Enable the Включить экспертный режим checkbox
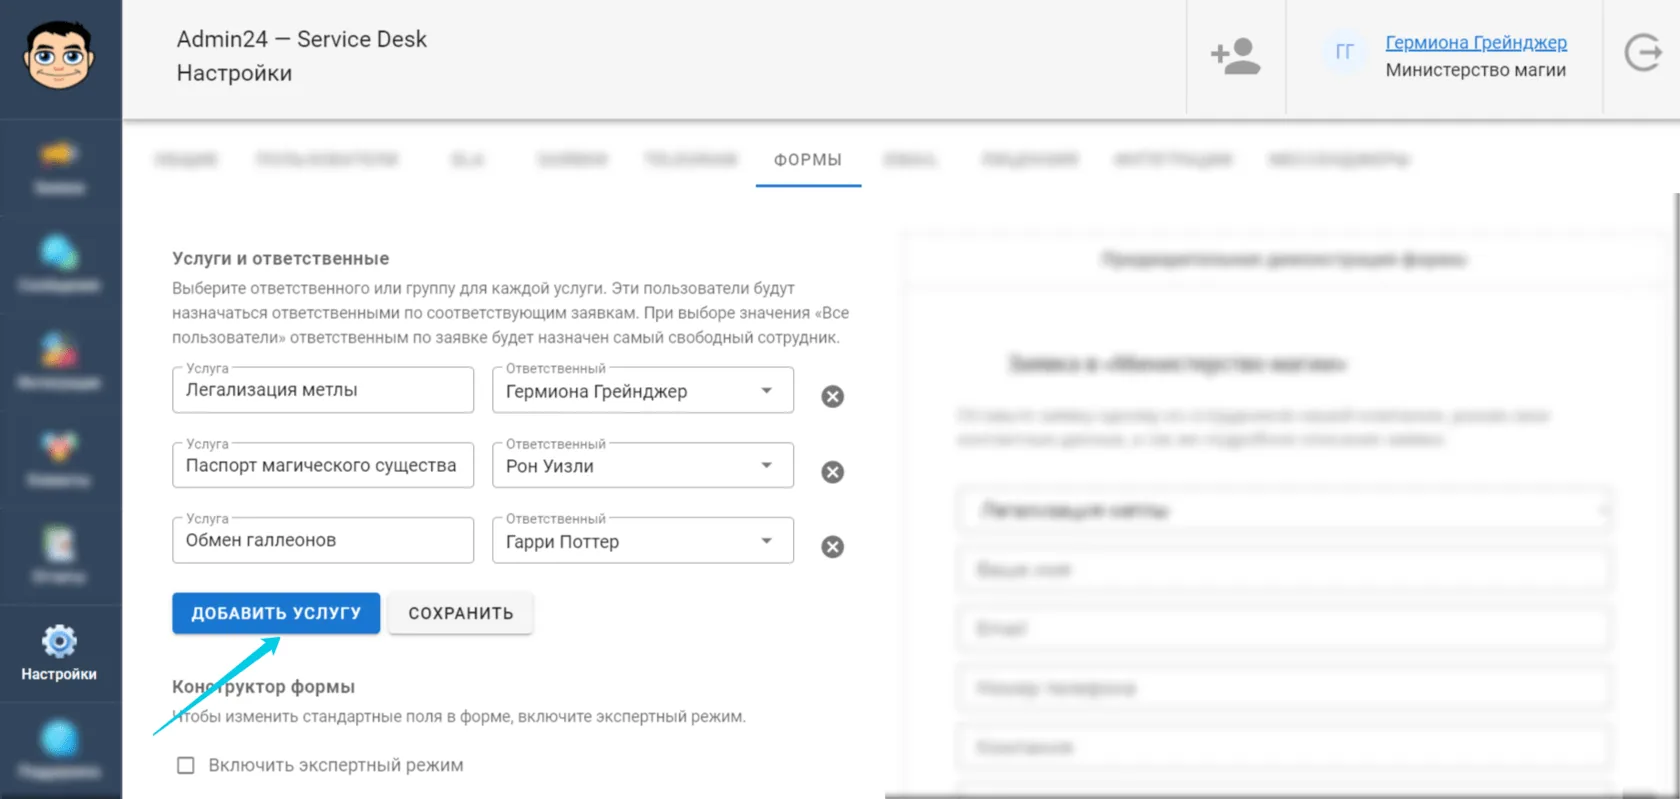 tap(185, 765)
